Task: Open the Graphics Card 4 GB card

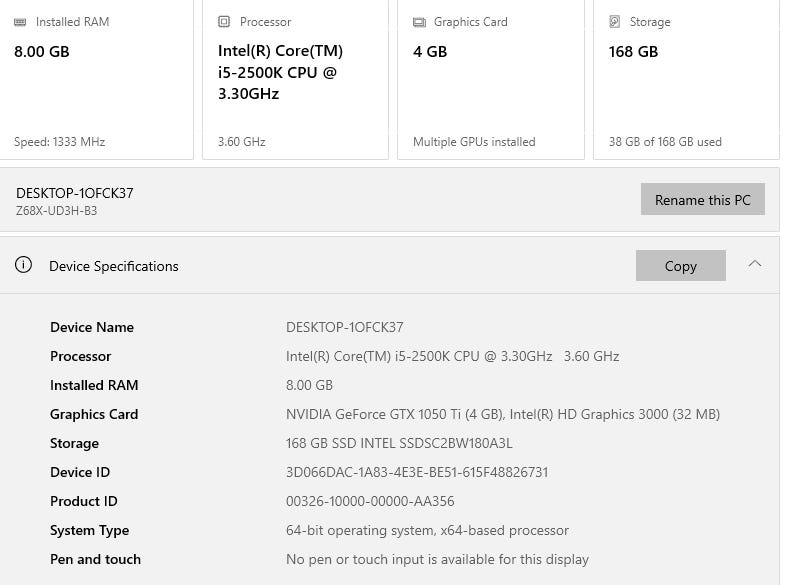Action: pyautogui.click(x=491, y=79)
